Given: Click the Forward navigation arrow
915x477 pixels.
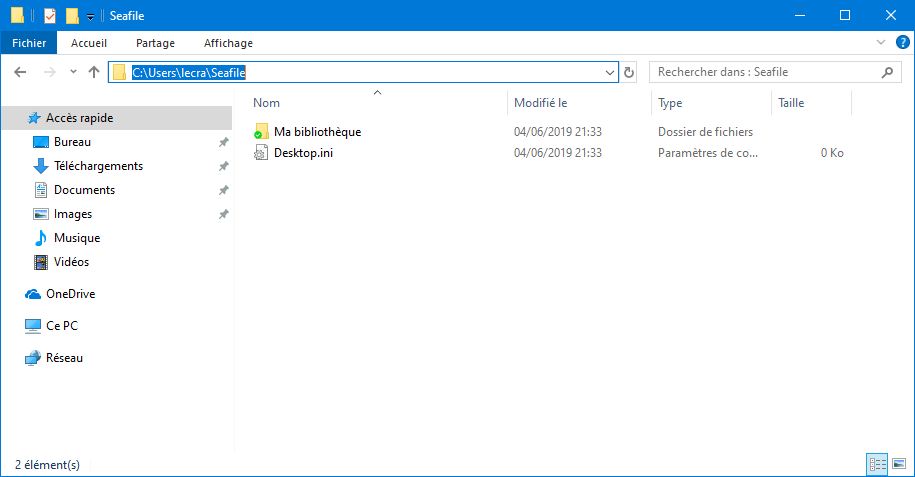Looking at the screenshot, I should 50,72.
